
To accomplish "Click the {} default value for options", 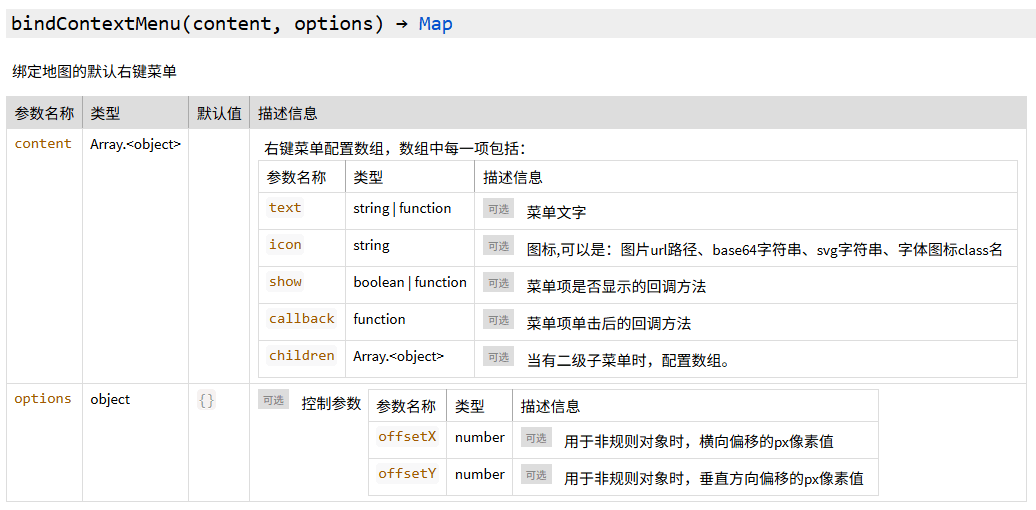I will click(206, 400).
